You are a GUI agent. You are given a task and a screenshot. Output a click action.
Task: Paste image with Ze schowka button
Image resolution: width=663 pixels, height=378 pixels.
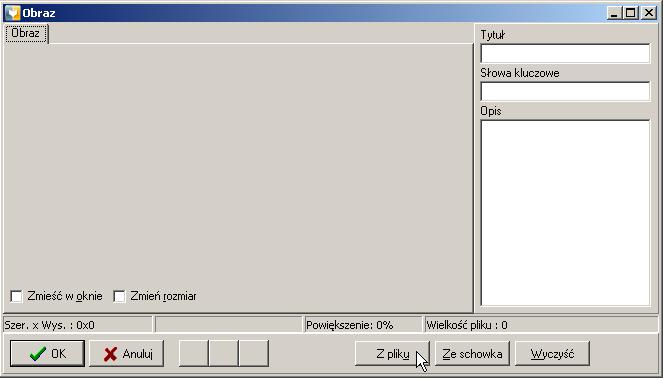472,353
